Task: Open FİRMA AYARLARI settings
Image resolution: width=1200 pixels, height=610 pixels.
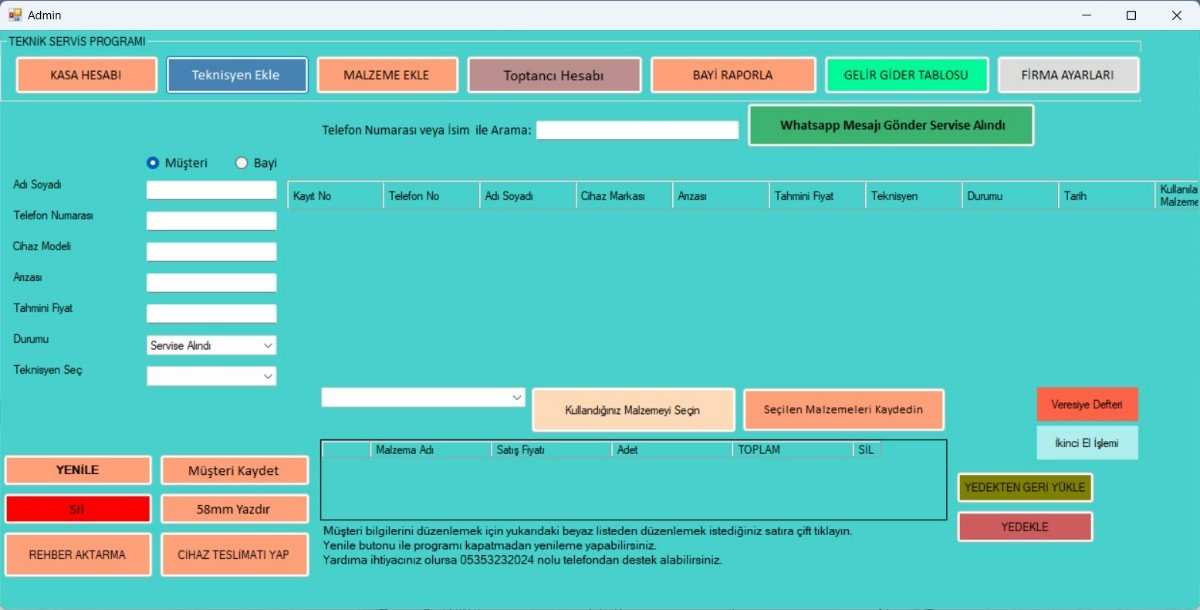Action: [x=1068, y=74]
